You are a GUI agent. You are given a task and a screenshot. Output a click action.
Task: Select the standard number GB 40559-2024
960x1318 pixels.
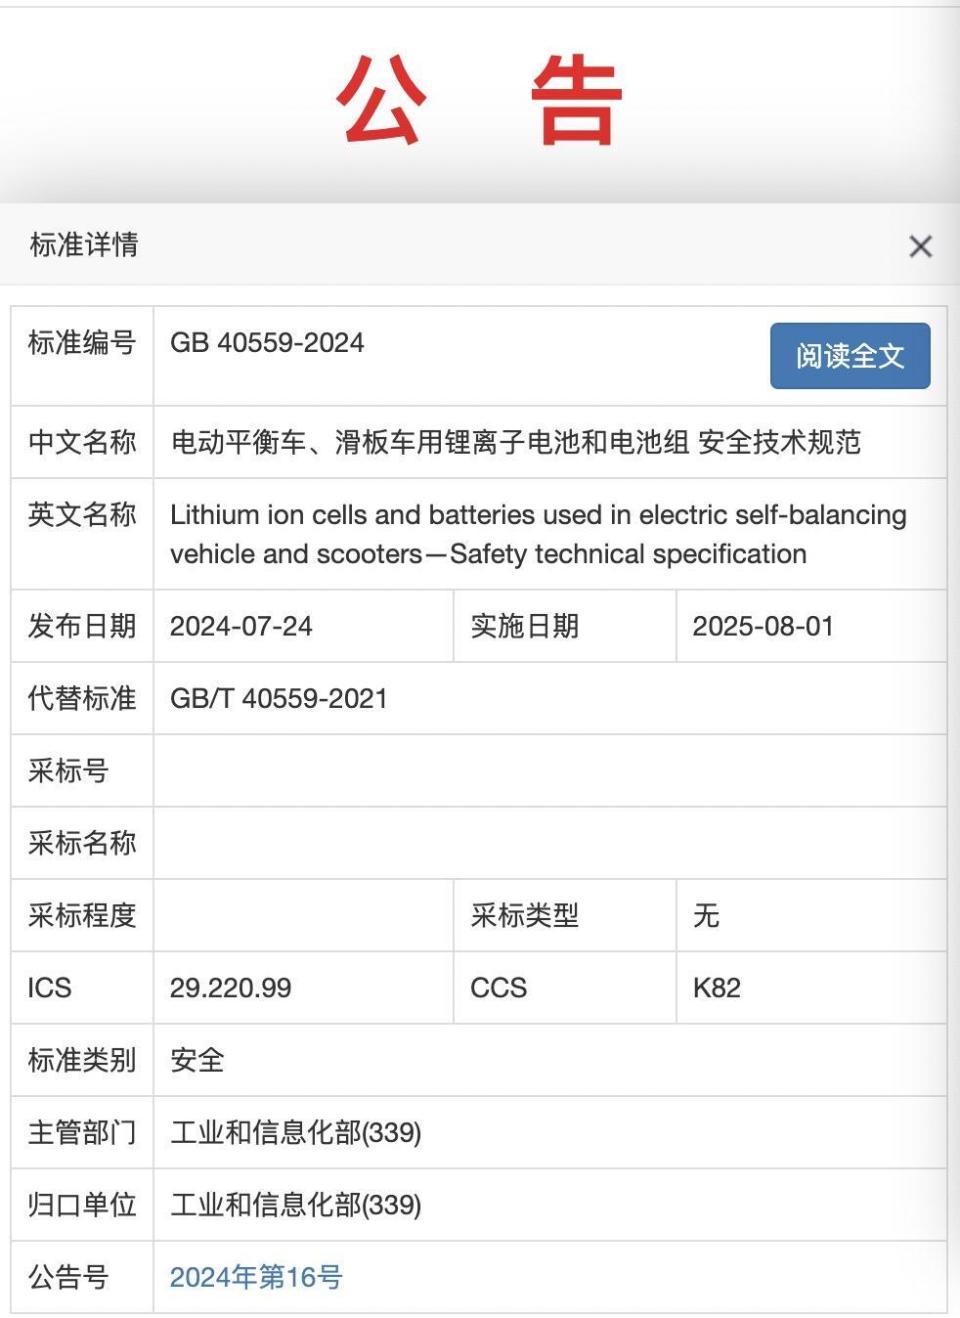coord(267,343)
